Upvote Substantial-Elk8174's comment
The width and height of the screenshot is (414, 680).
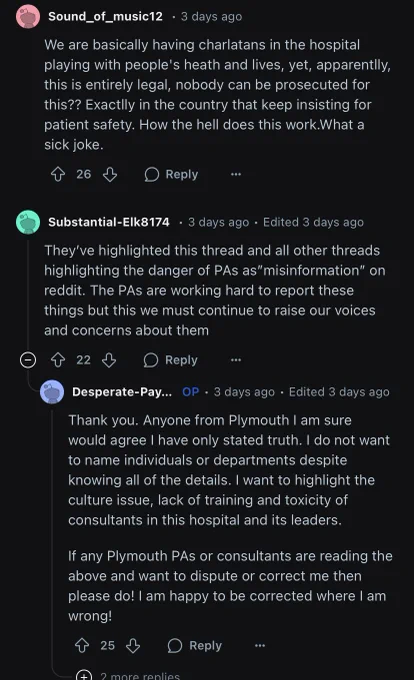pyautogui.click(x=58, y=360)
